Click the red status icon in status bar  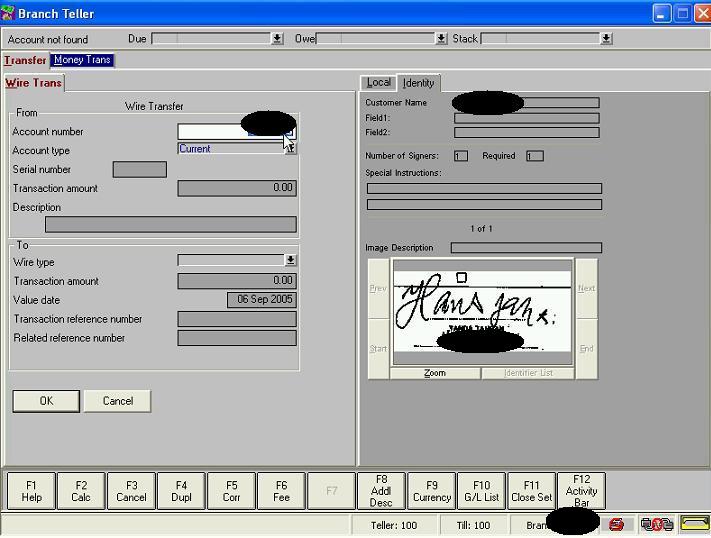pyautogui.click(x=616, y=524)
